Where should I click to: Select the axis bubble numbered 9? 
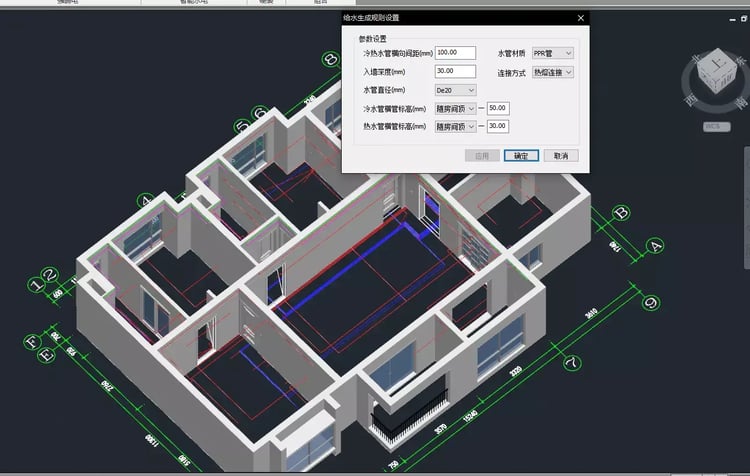click(x=650, y=302)
